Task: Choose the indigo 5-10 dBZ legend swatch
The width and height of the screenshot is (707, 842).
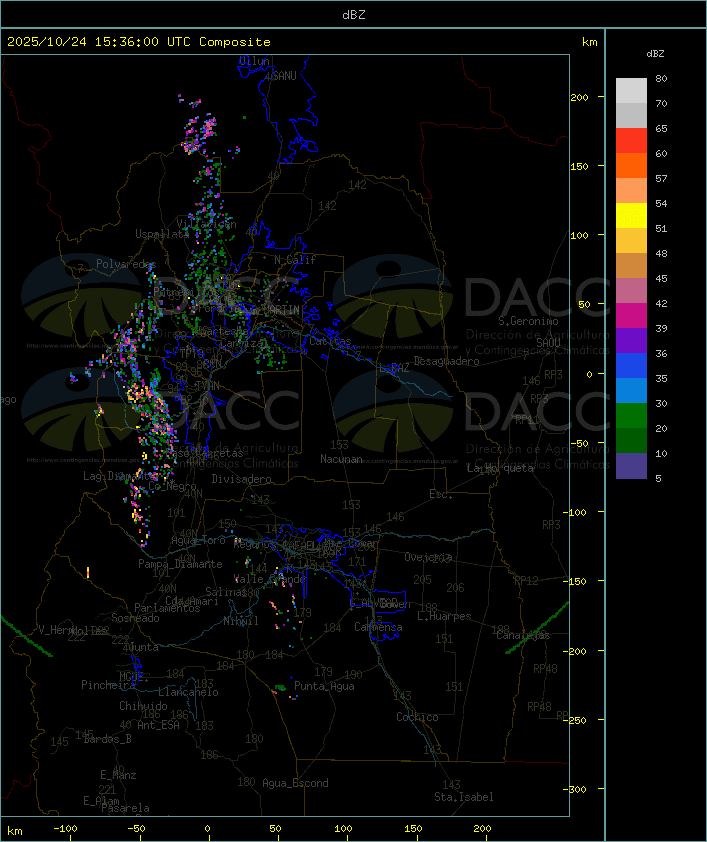Action: click(x=631, y=466)
